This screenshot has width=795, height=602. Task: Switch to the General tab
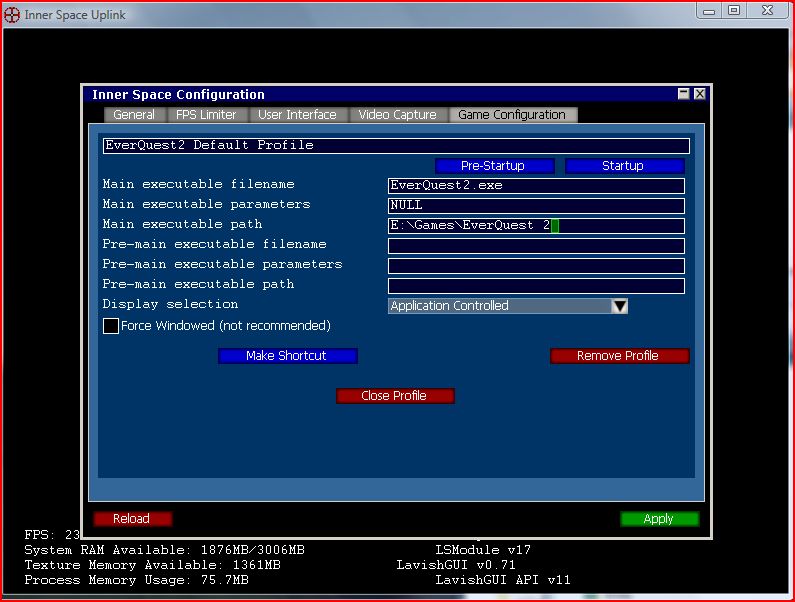[x=134, y=115]
